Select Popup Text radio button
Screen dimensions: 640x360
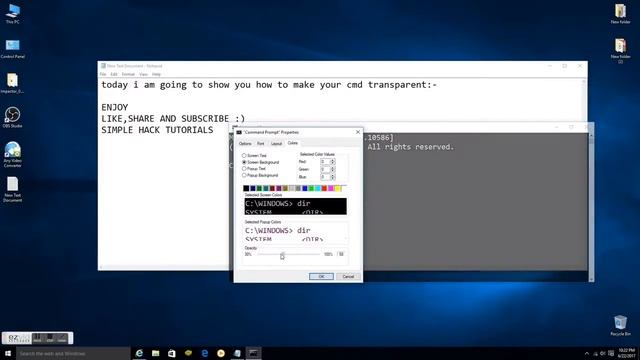tap(244, 169)
